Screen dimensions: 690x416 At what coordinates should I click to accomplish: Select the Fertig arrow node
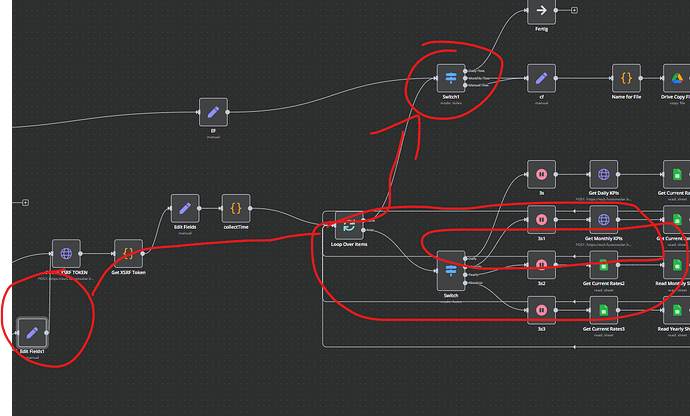(541, 11)
